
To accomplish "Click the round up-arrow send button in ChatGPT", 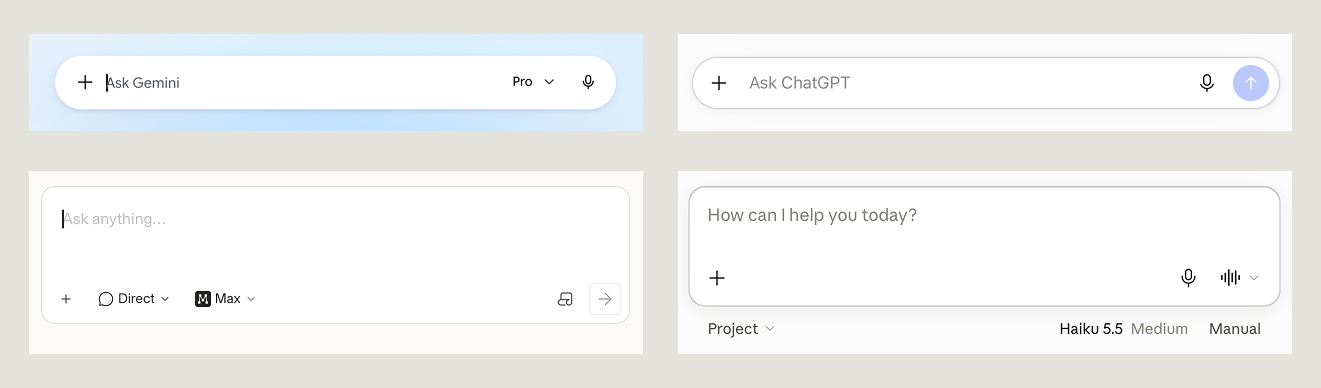I will coord(1251,83).
